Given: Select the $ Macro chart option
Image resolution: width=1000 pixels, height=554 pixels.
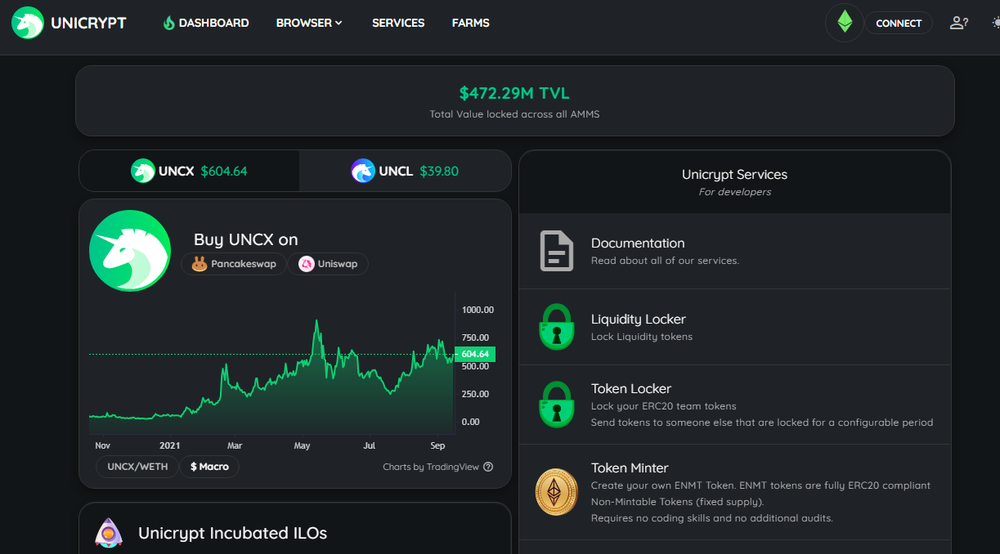Looking at the screenshot, I should coord(209,467).
